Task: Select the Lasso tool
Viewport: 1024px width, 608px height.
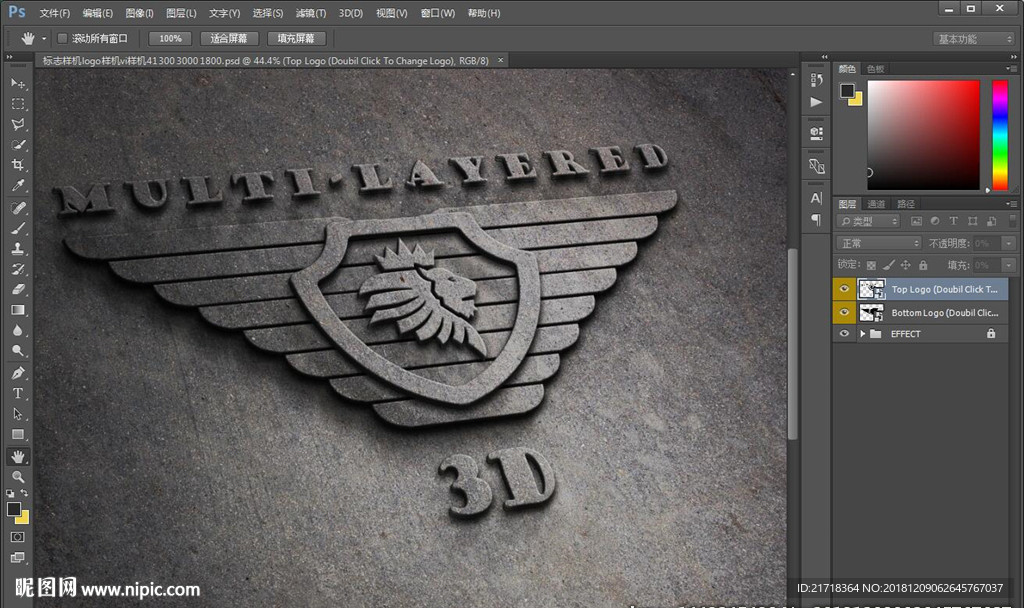Action: pos(18,125)
